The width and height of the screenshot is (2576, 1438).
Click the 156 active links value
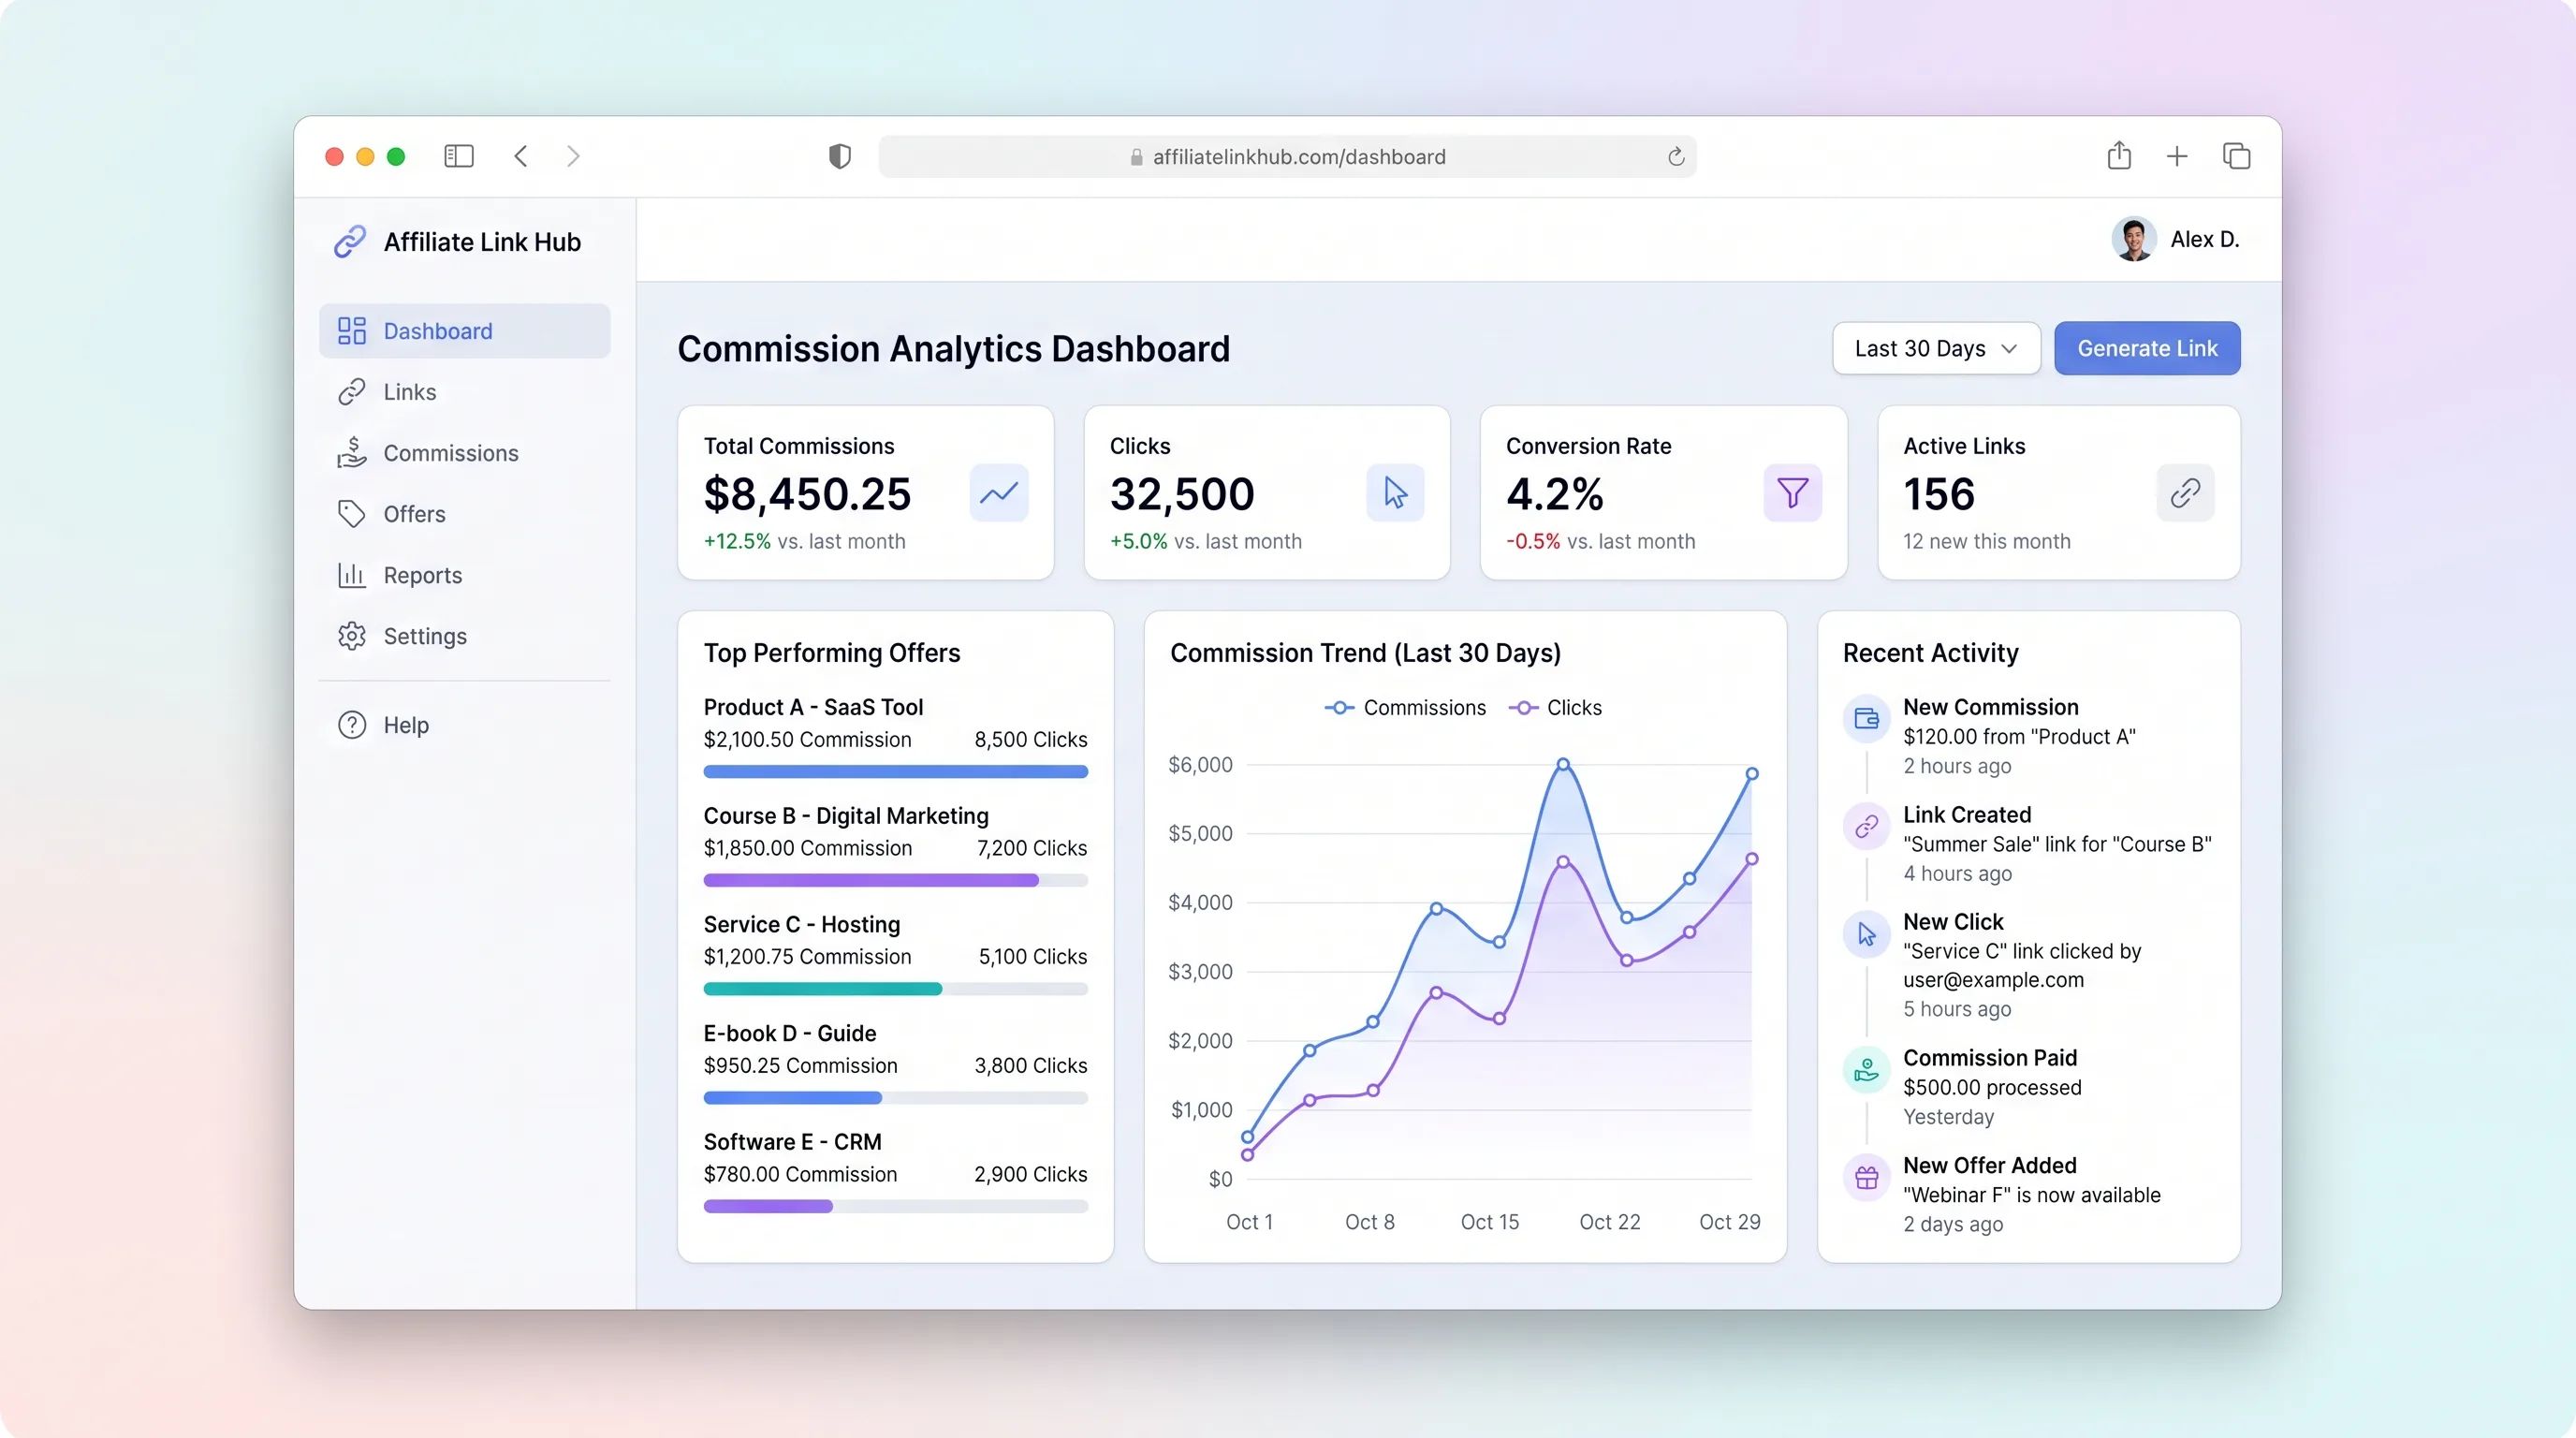(1939, 494)
